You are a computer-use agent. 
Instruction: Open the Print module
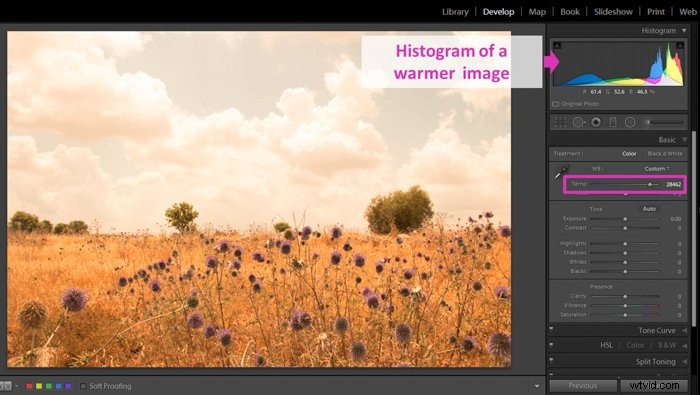[x=656, y=12]
